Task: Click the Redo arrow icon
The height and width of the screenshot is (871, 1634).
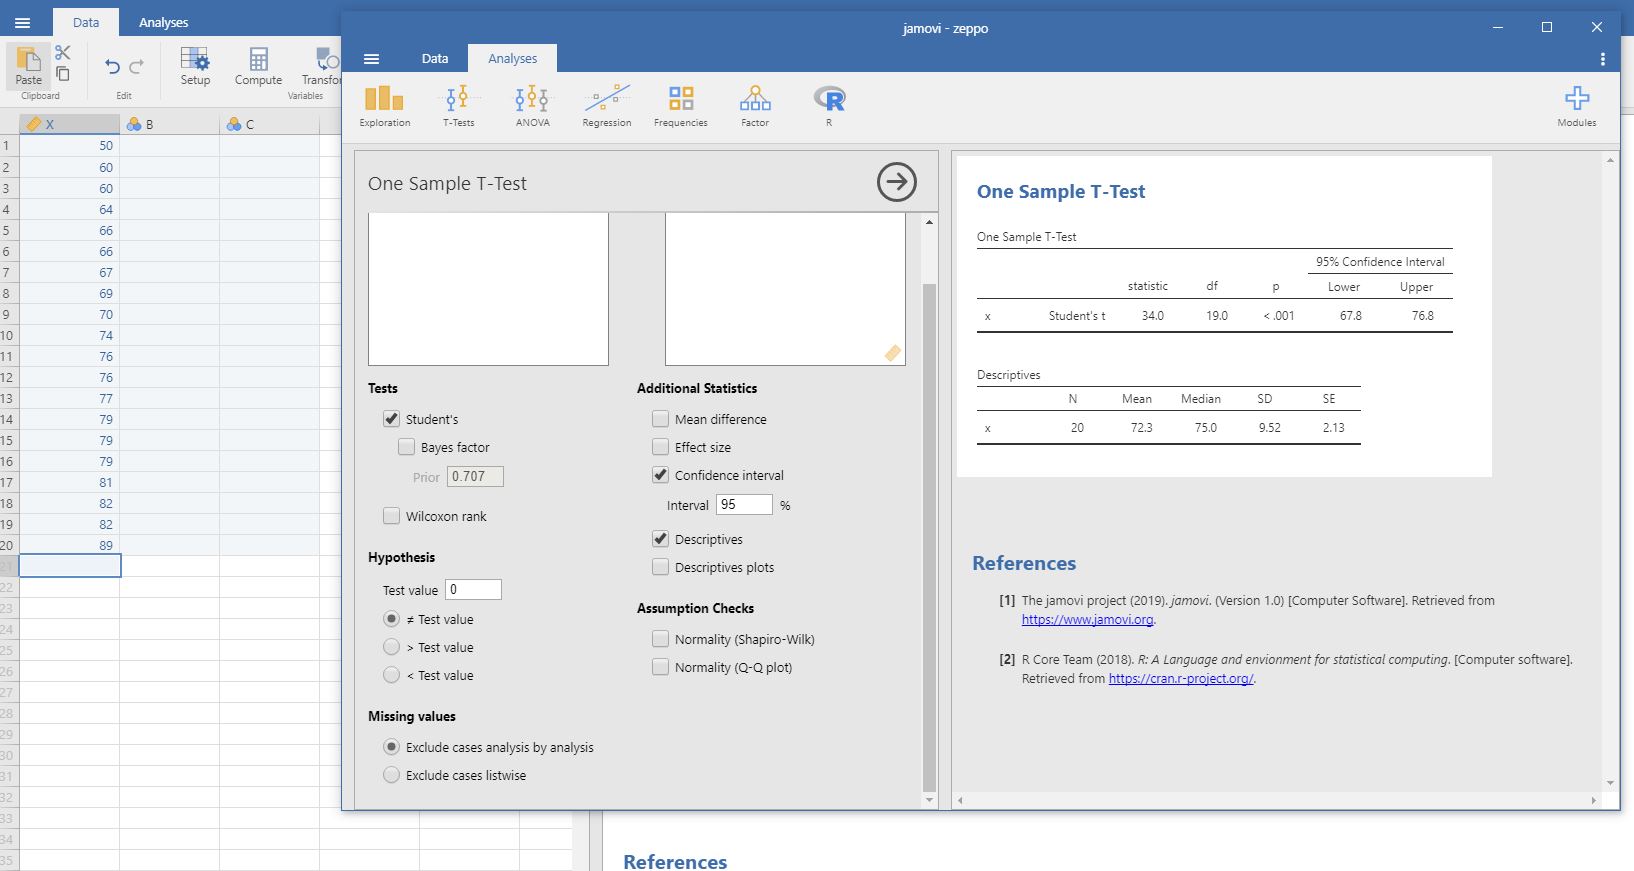Action: (137, 66)
